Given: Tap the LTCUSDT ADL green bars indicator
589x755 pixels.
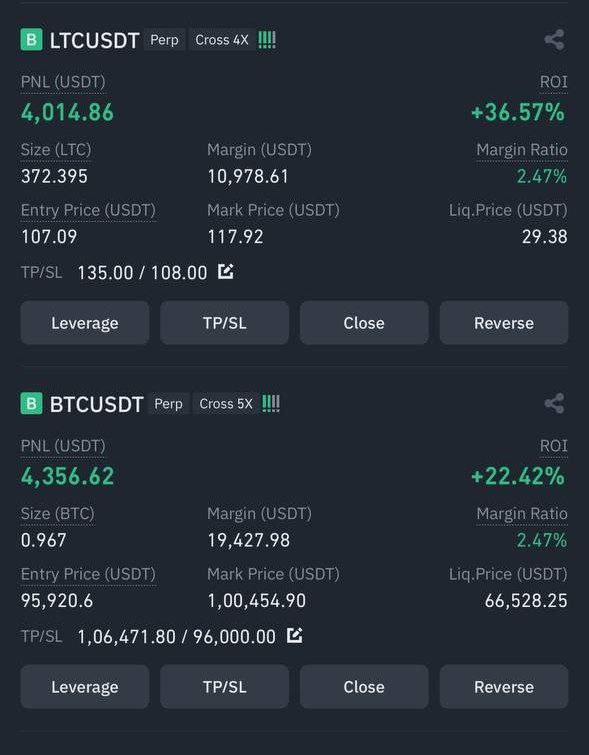Looking at the screenshot, I should tap(267, 39).
